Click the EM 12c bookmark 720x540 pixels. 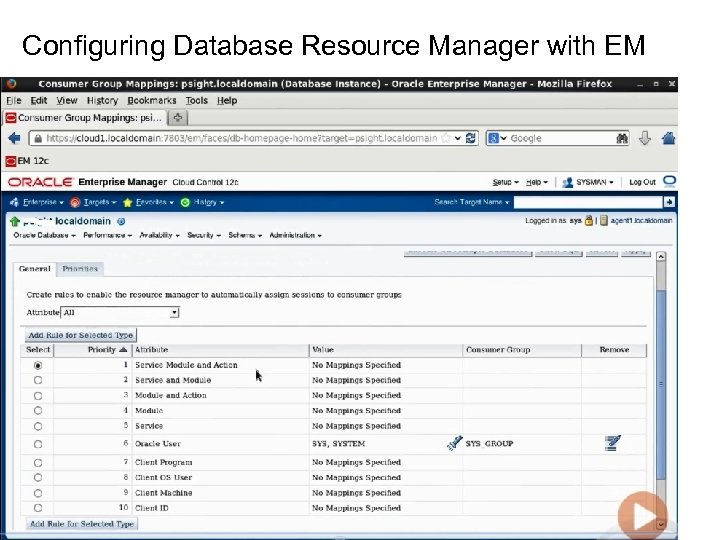pyautogui.click(x=27, y=161)
